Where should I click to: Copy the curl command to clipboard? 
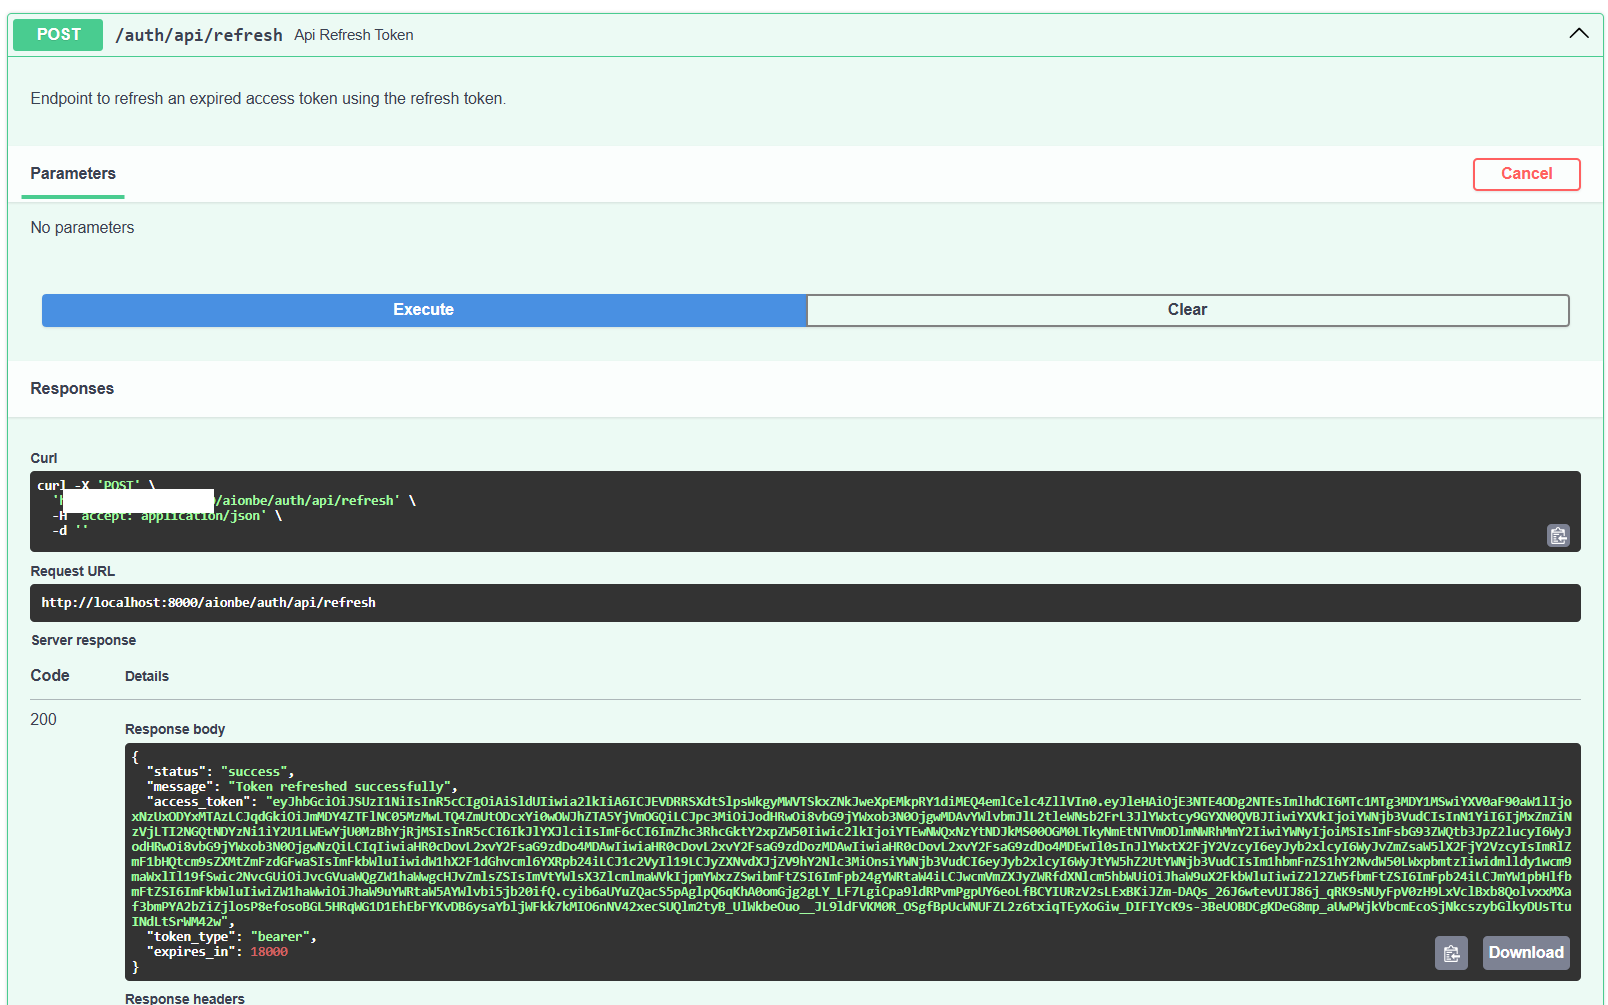pyautogui.click(x=1557, y=536)
